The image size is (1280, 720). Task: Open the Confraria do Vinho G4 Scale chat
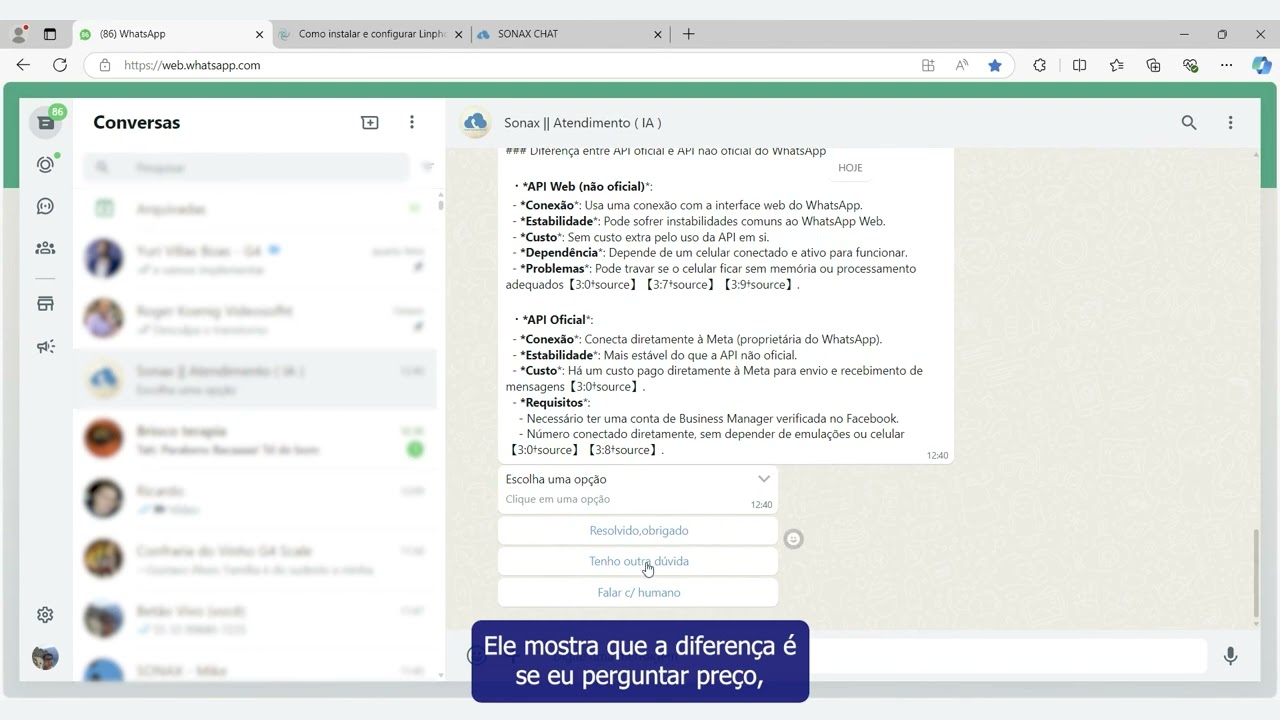tap(255, 560)
